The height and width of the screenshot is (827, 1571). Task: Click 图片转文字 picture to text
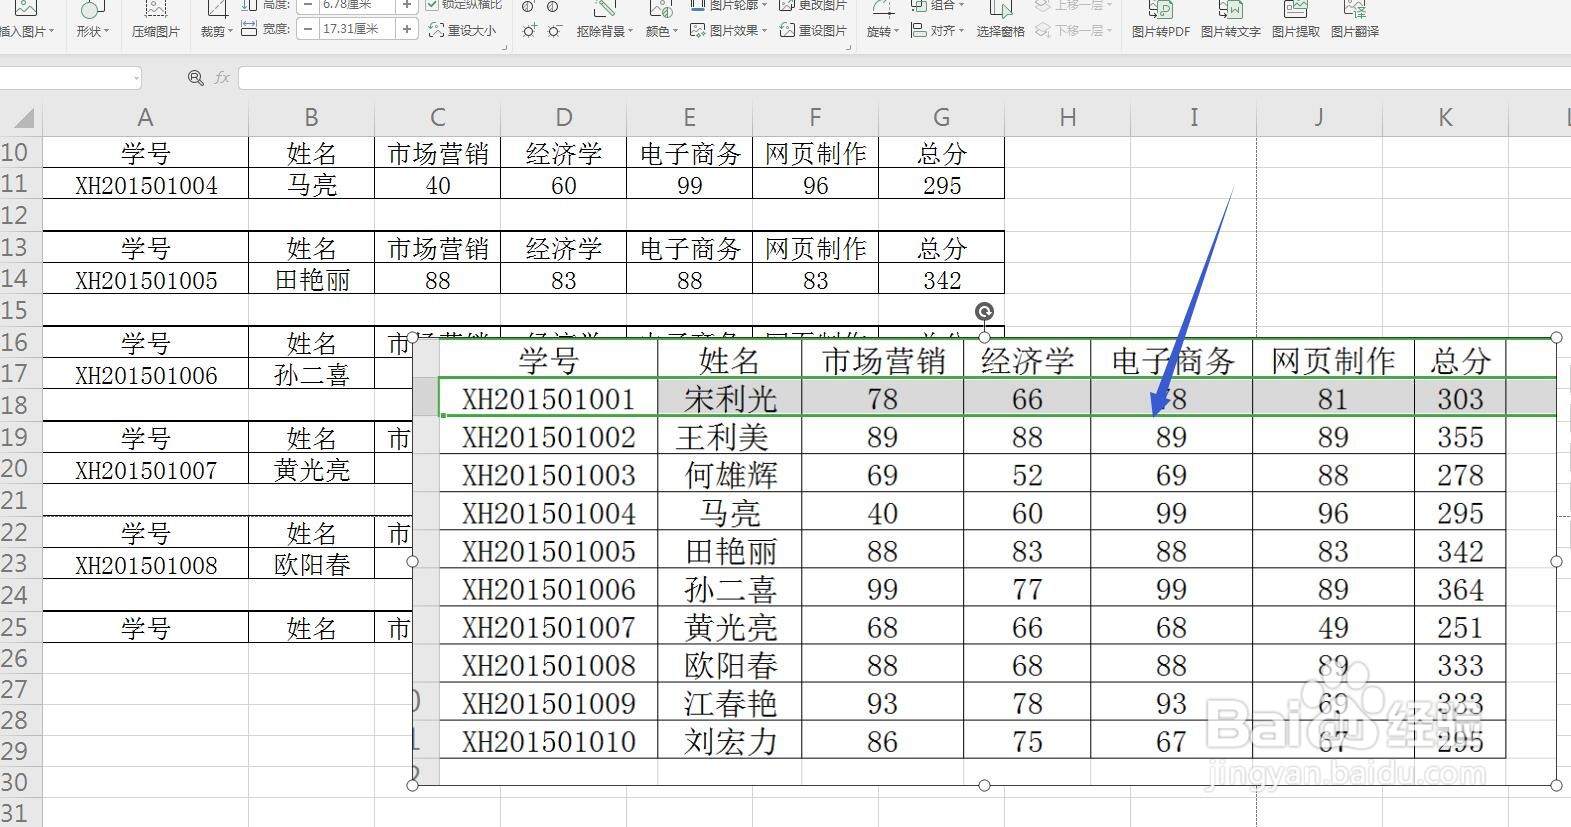pos(1231,20)
